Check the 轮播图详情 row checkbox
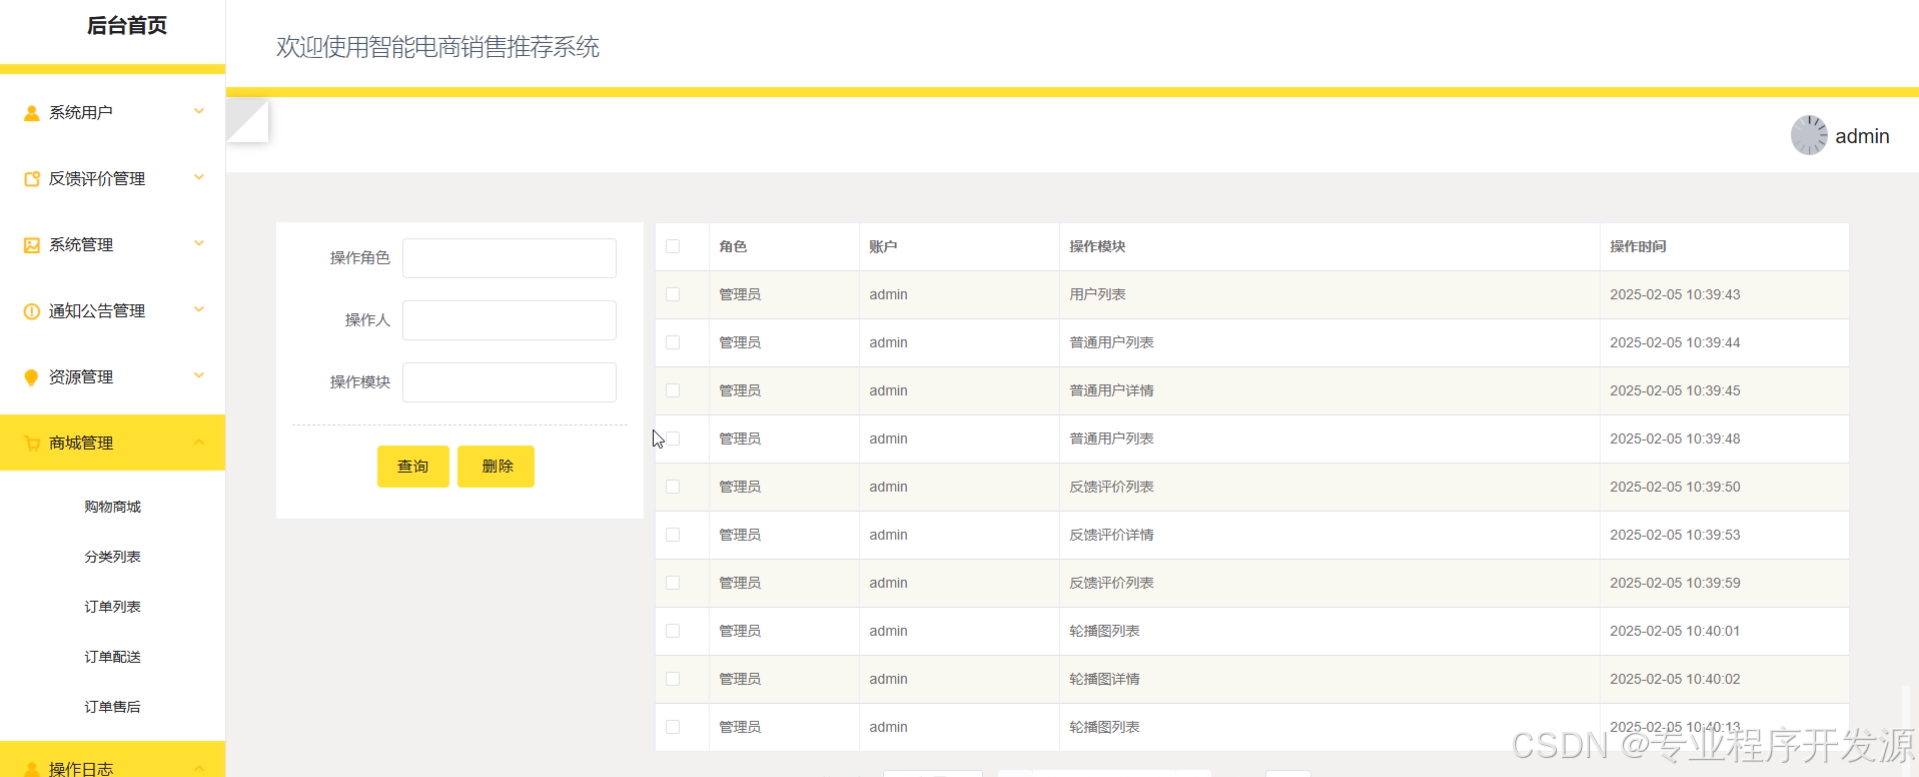1919x777 pixels. 673,678
